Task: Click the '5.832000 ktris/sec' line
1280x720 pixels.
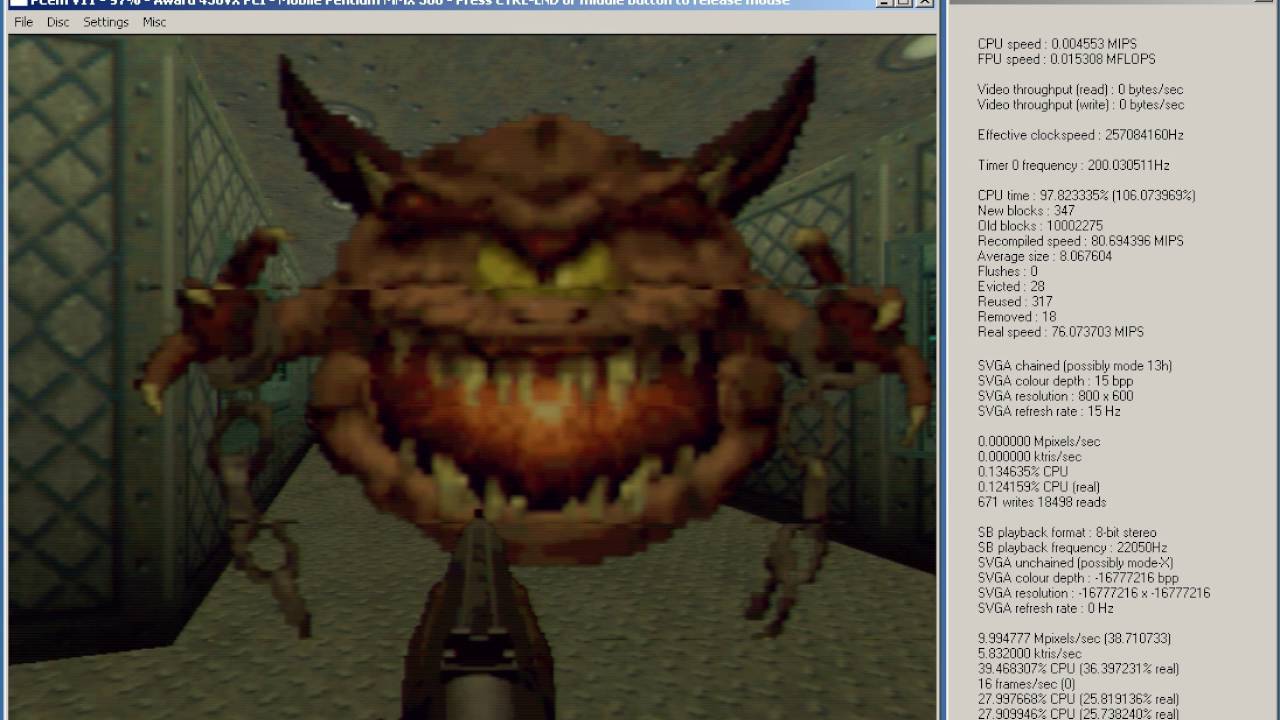Action: point(1030,654)
